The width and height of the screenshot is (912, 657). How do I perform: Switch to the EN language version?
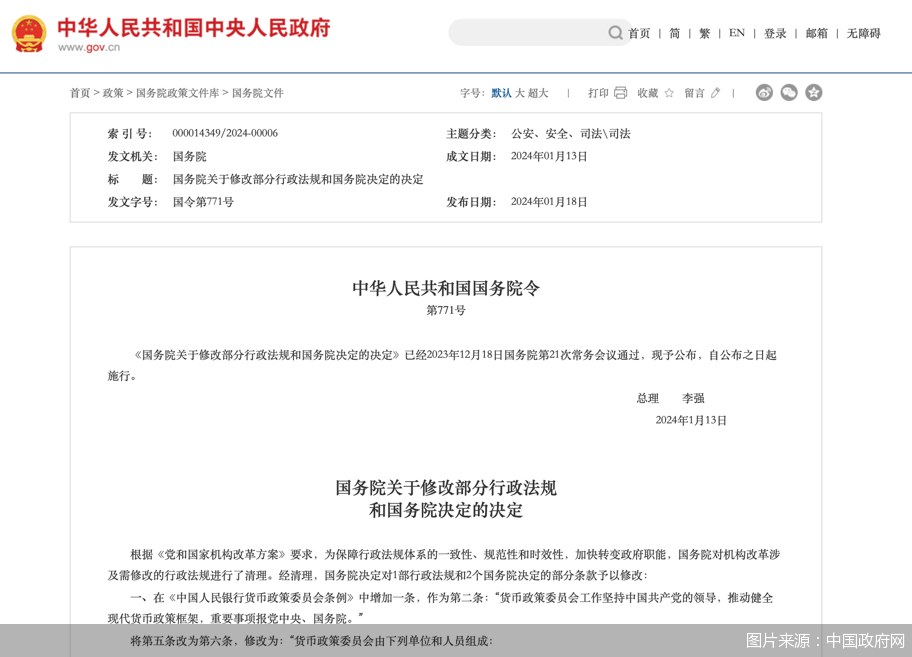736,33
